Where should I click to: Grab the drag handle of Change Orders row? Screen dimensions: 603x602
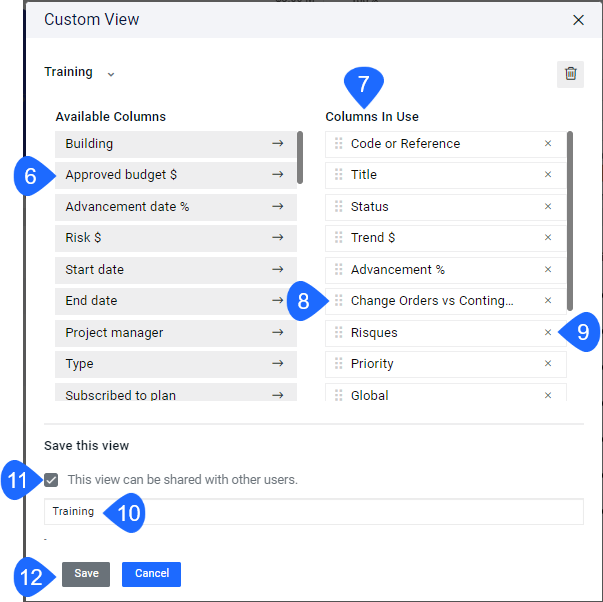(x=338, y=300)
